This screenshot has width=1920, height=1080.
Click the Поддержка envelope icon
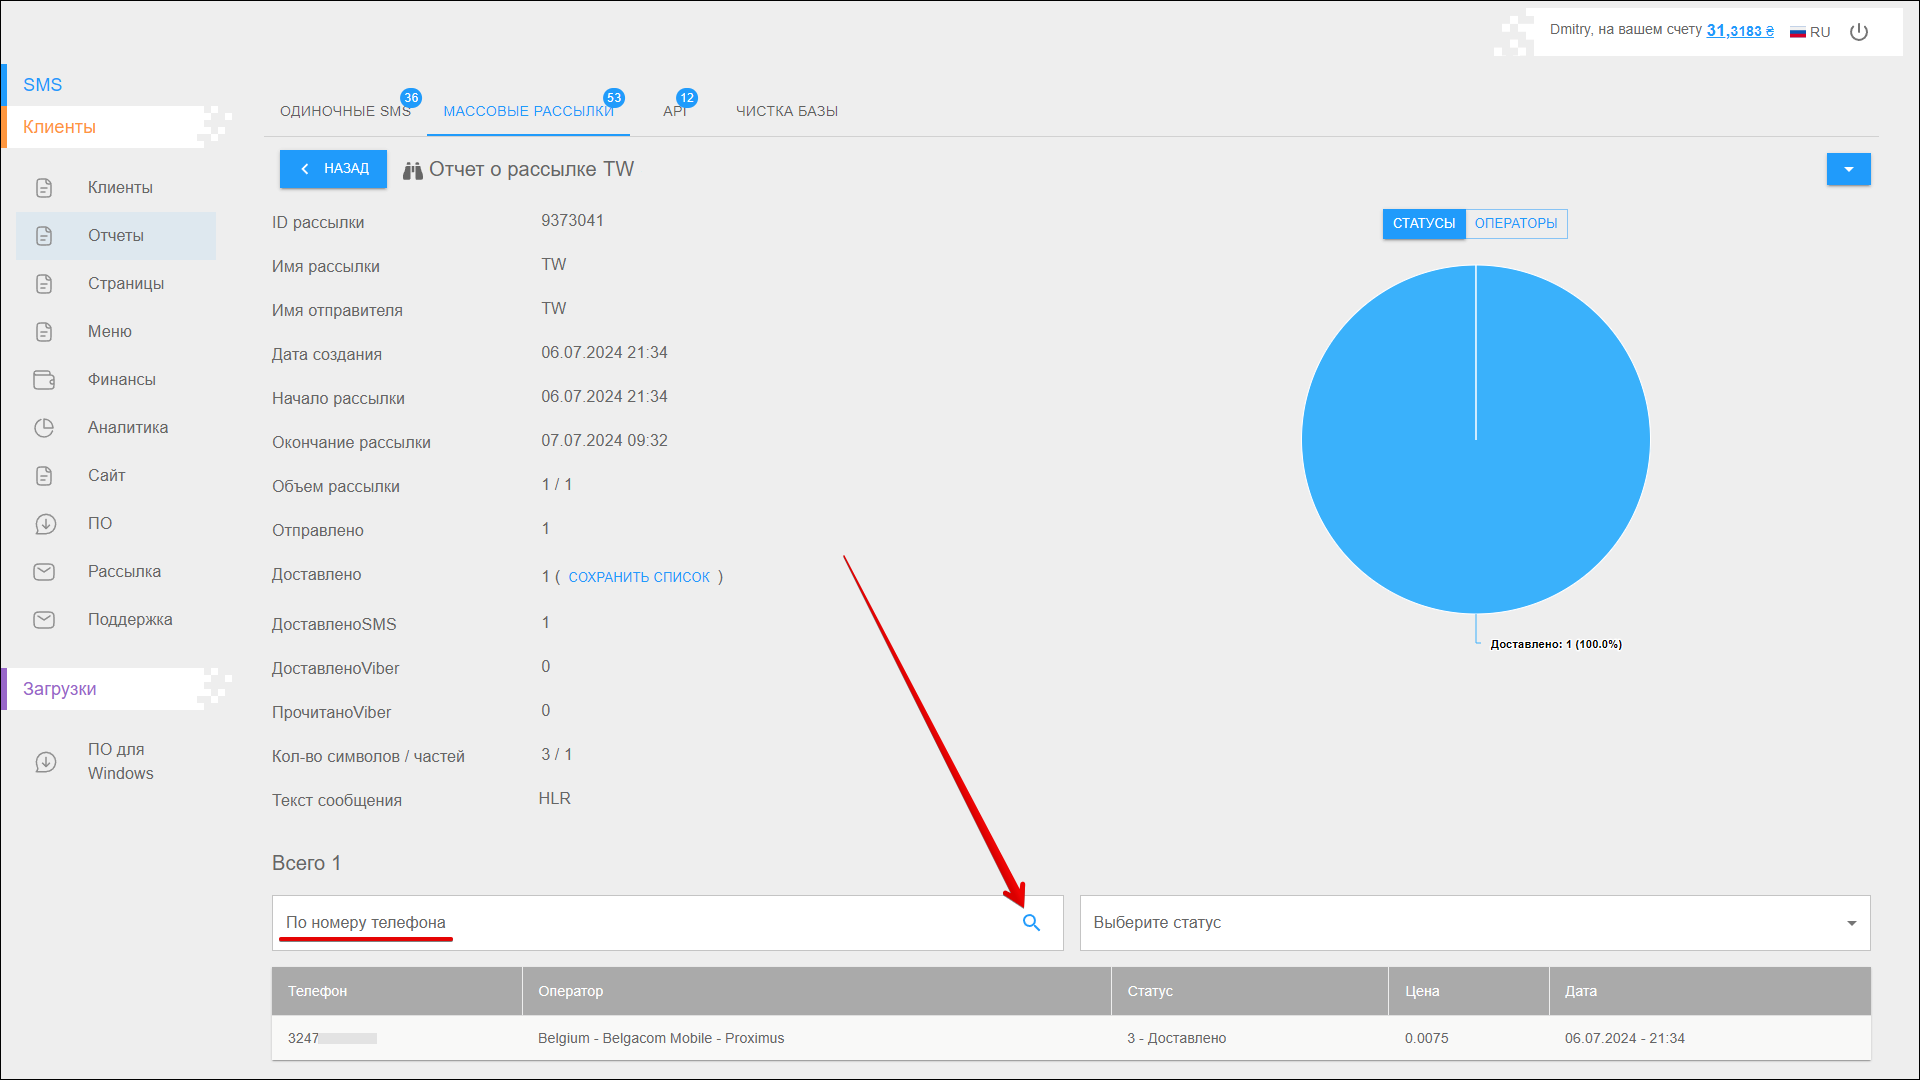pos(44,620)
